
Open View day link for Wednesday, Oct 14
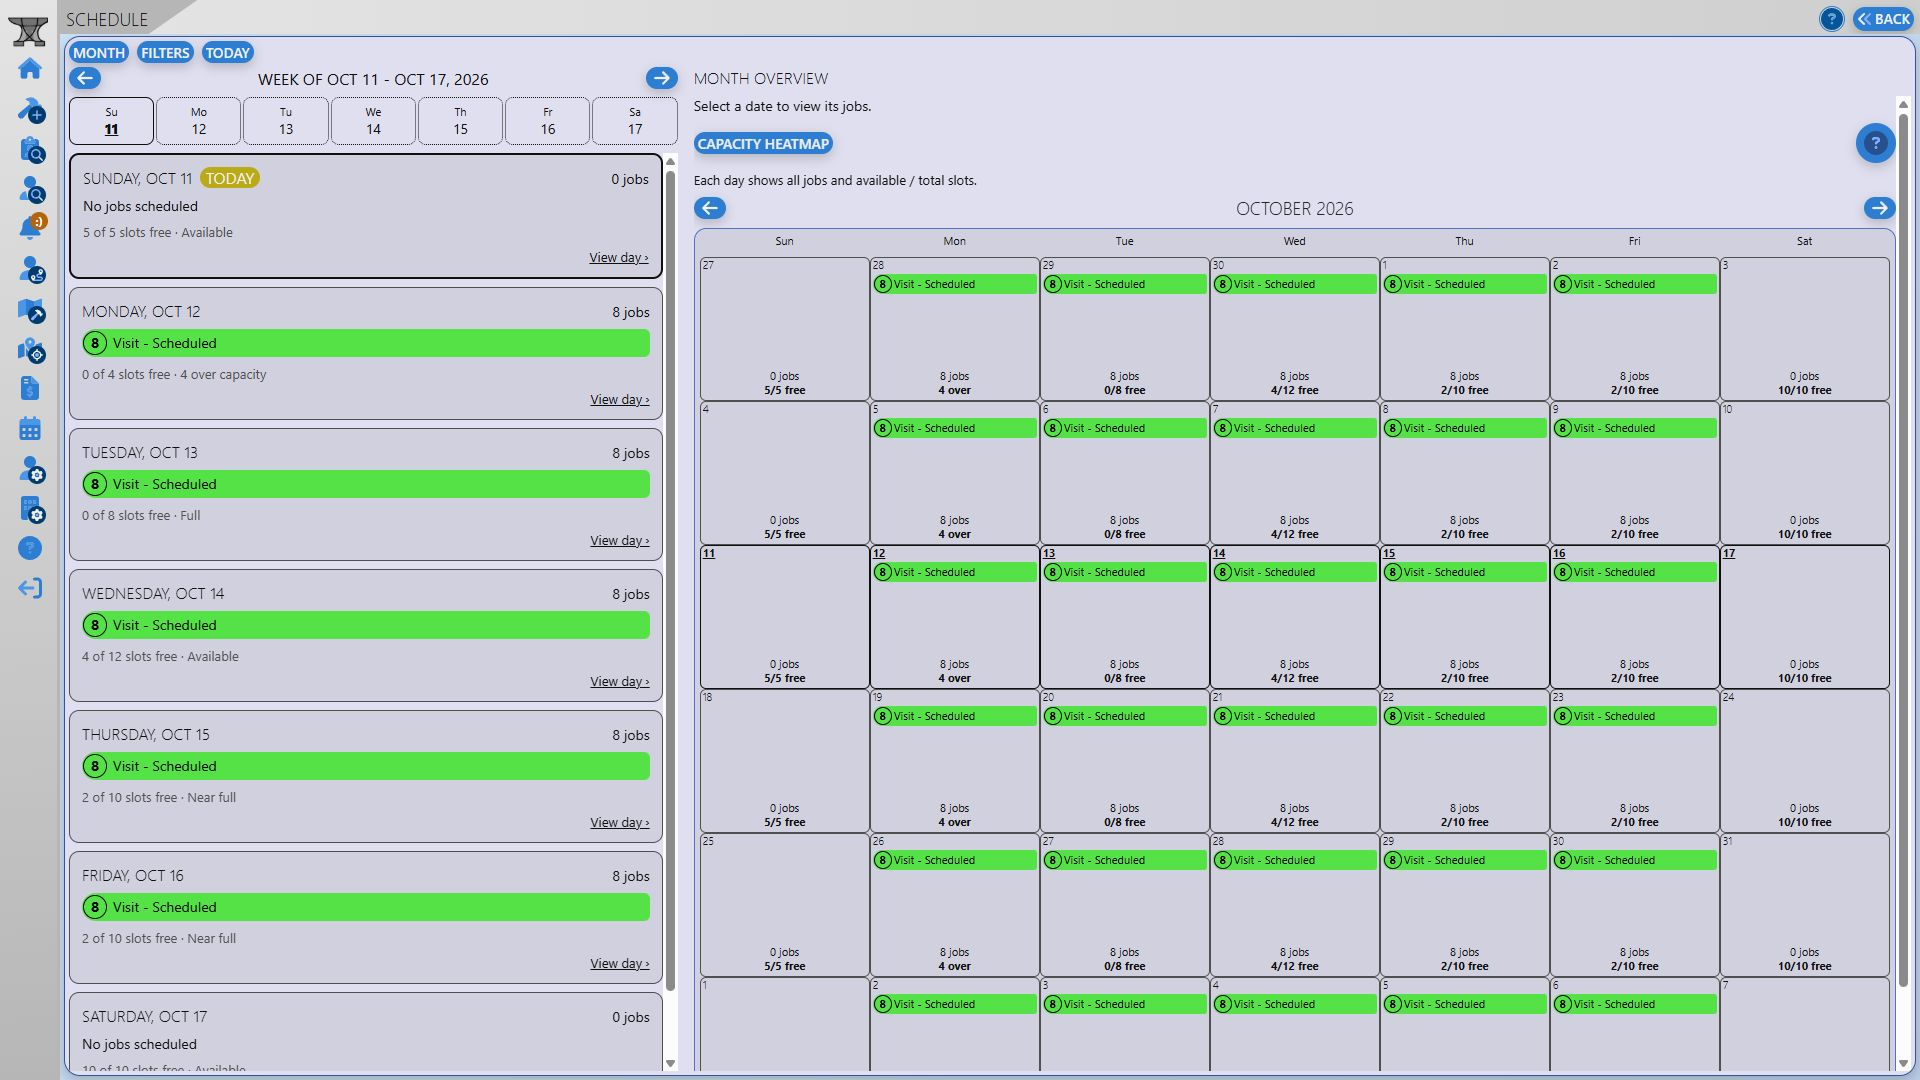(x=619, y=681)
